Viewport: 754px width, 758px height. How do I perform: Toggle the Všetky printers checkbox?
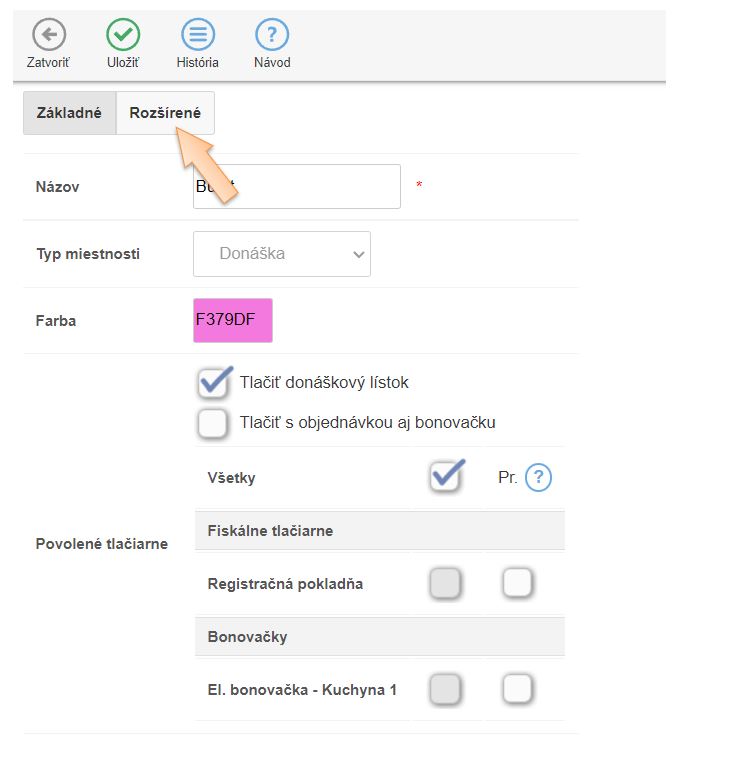click(445, 477)
